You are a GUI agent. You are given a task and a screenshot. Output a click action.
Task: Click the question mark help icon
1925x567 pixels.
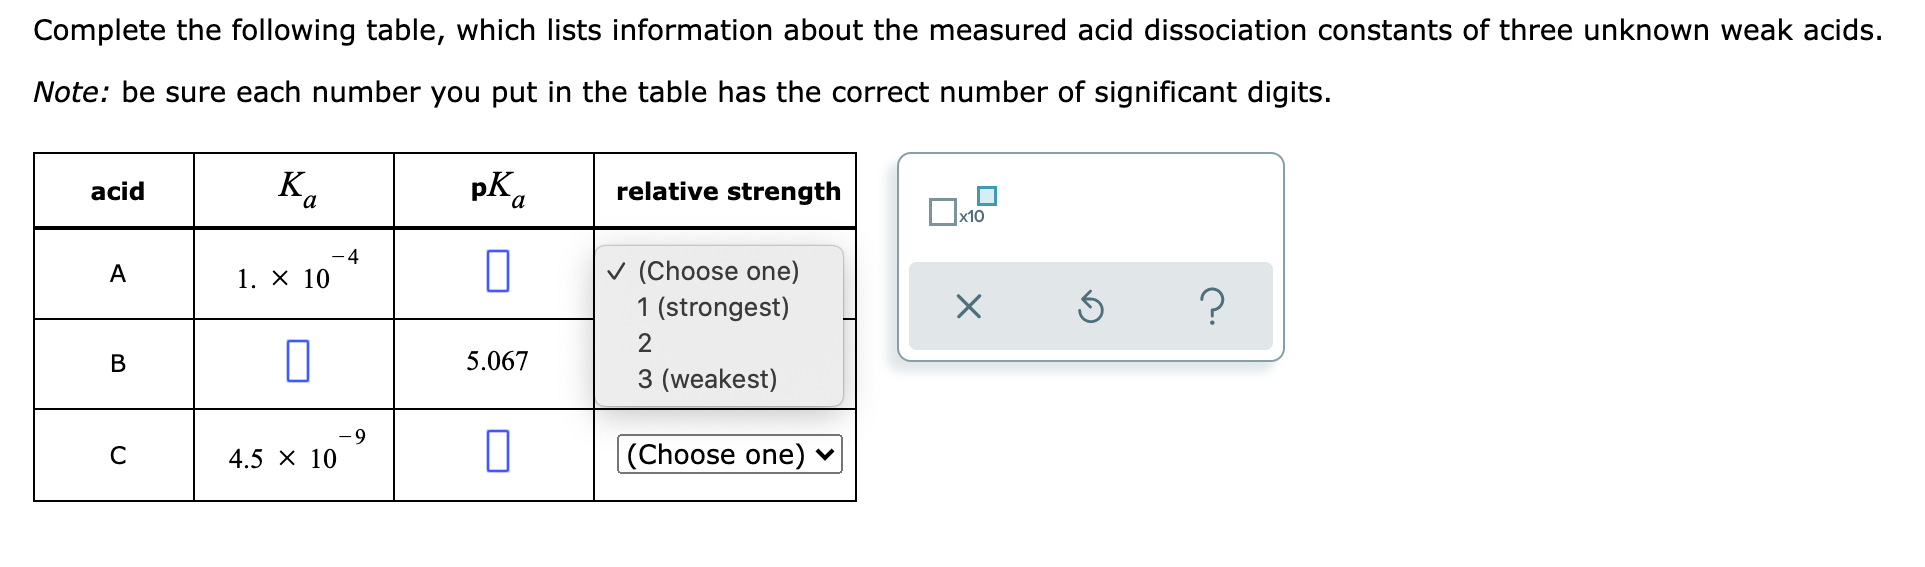click(1211, 306)
